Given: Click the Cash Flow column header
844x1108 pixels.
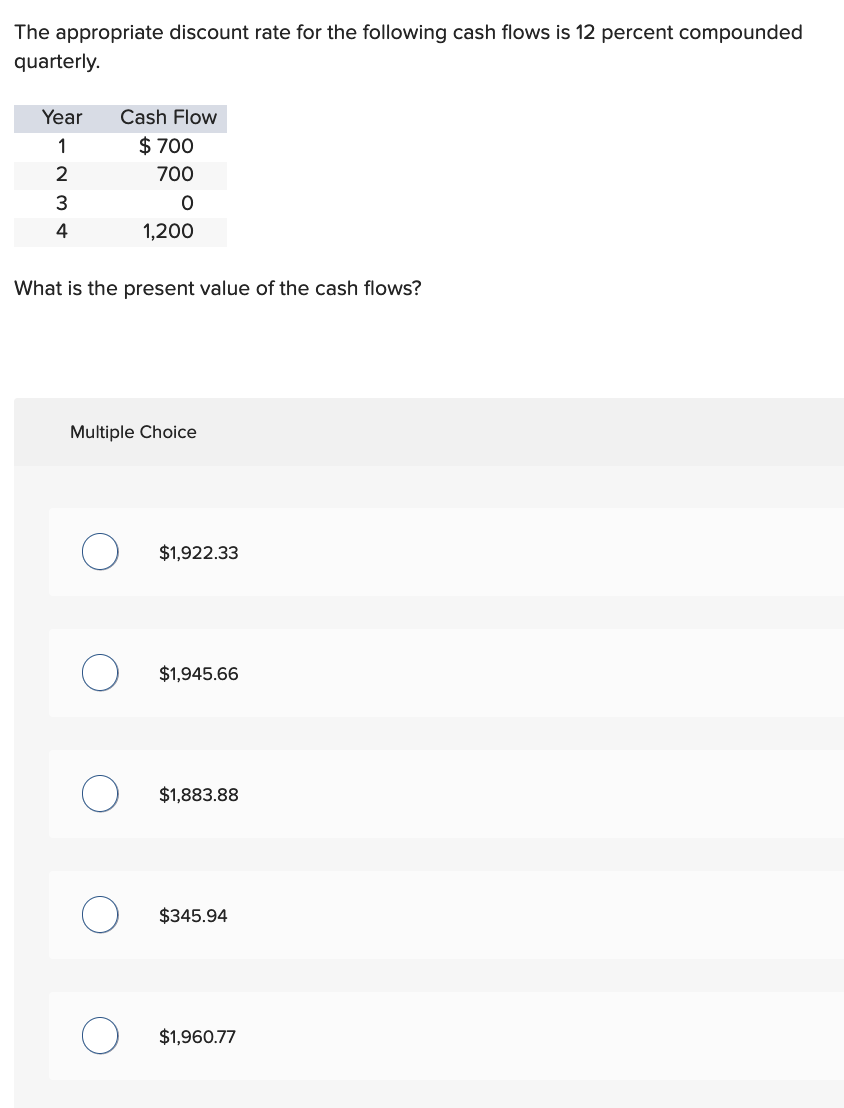Looking at the screenshot, I should [167, 117].
